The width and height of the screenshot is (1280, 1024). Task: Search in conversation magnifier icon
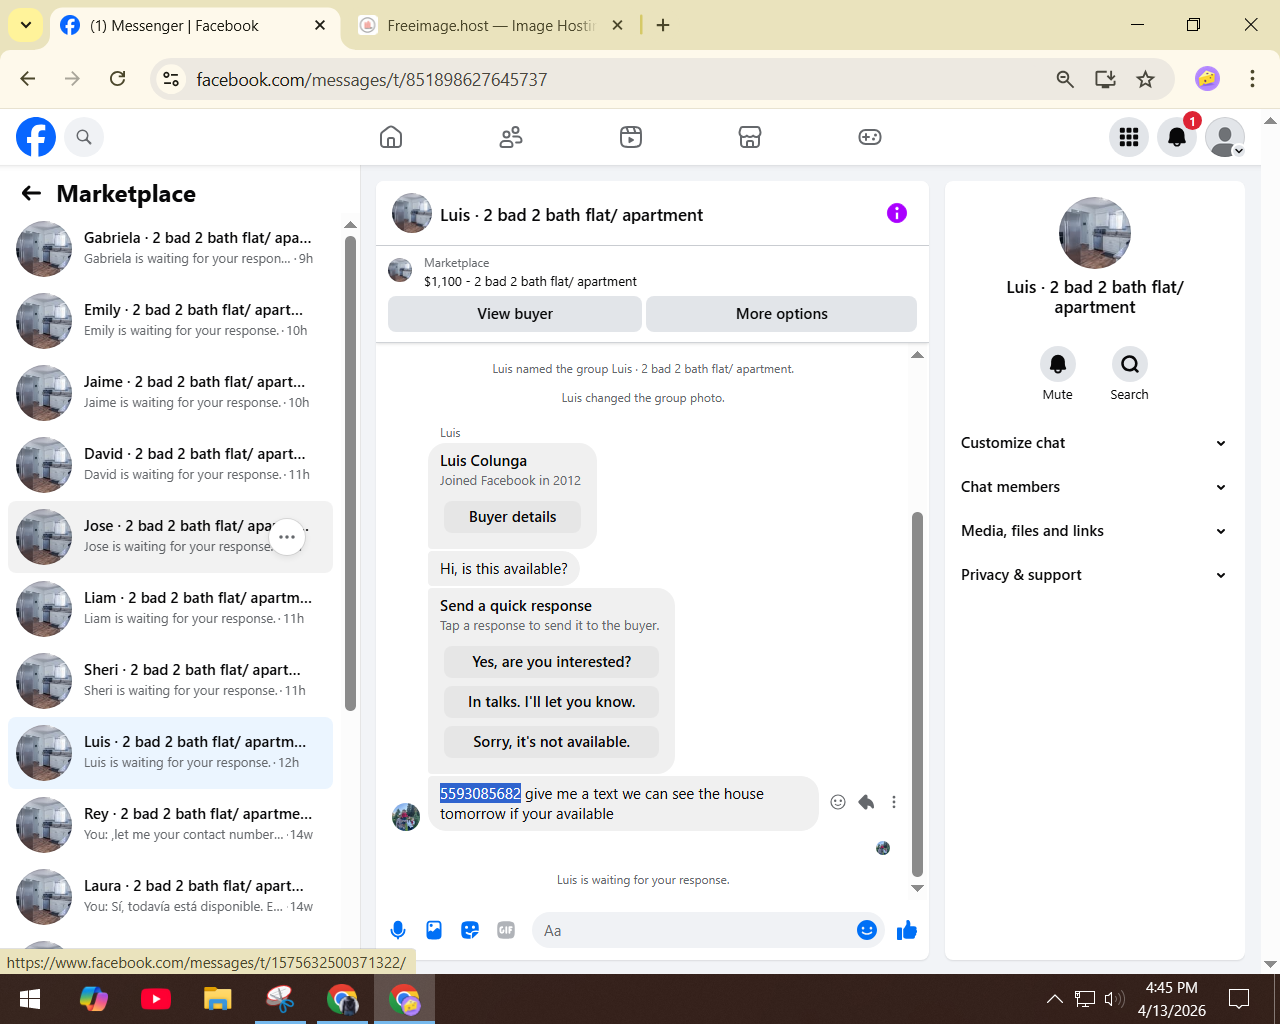[x=1129, y=364]
